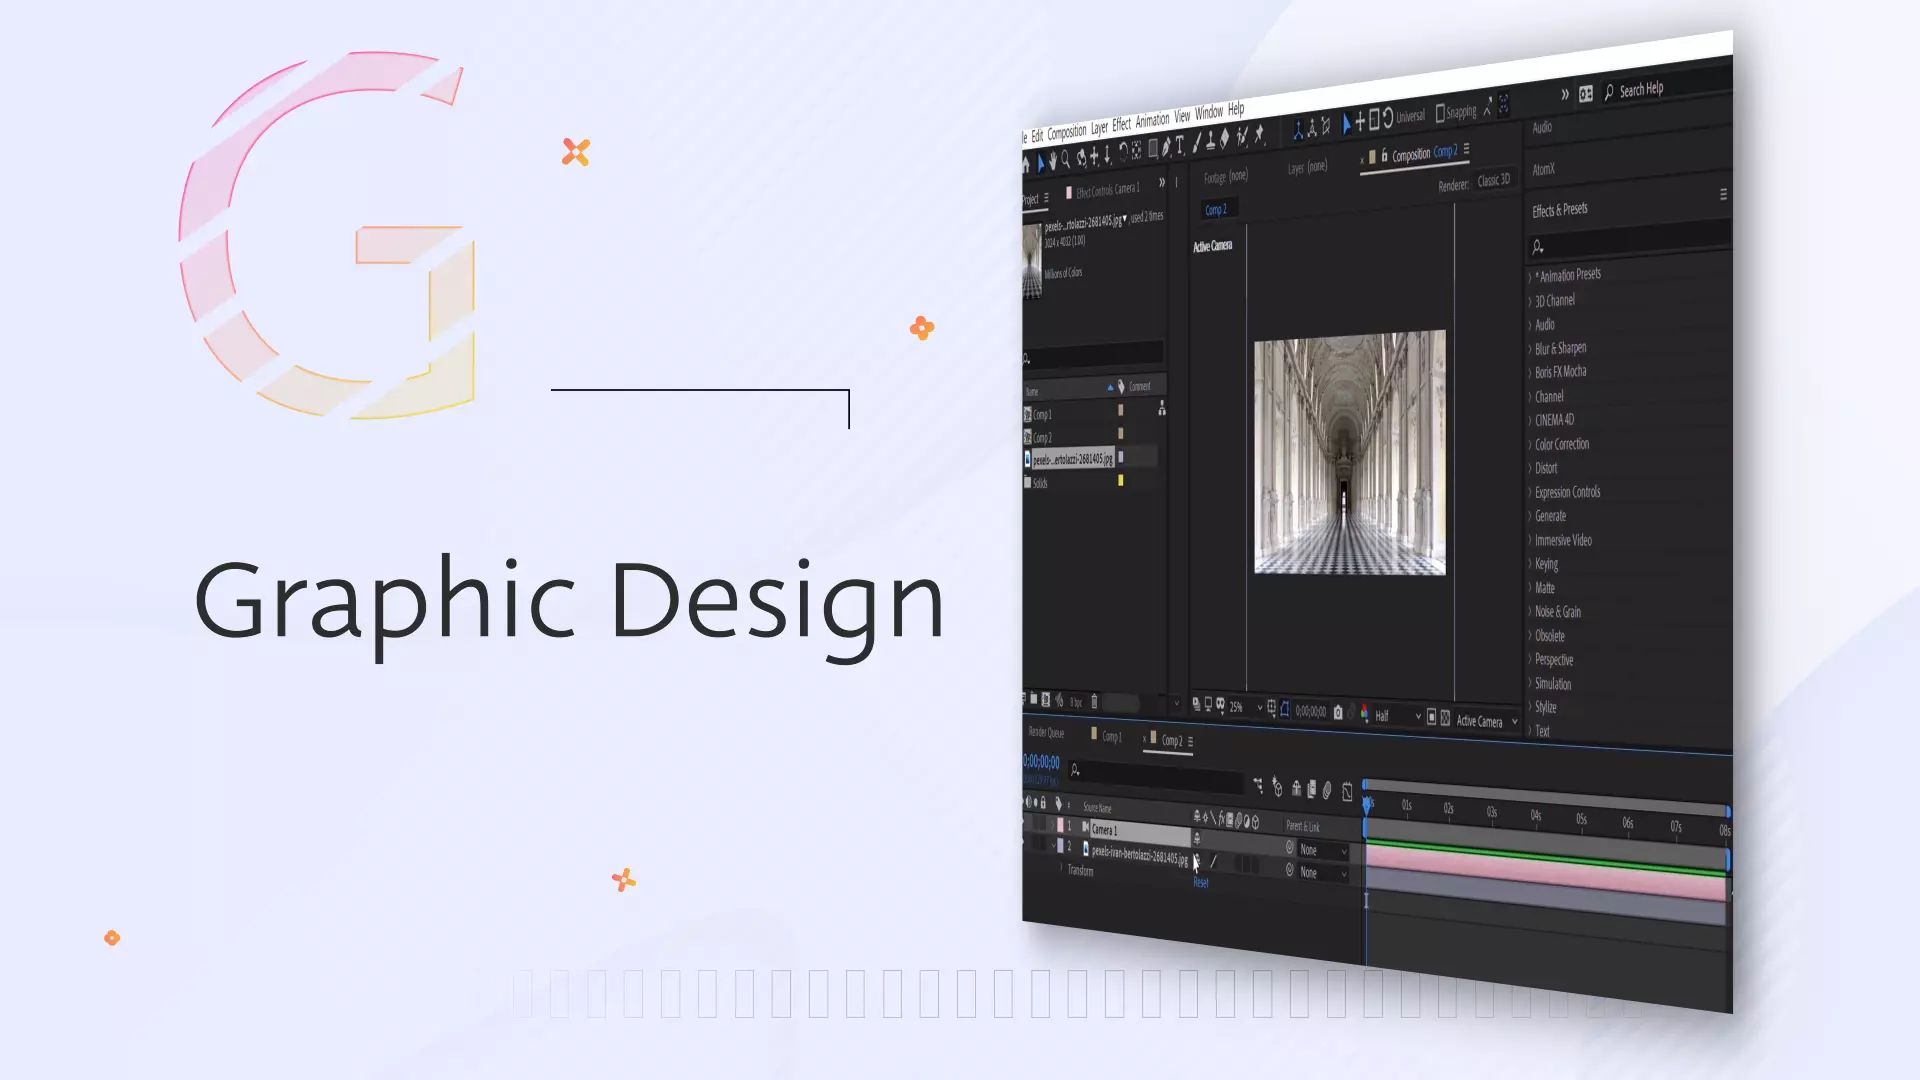
Task: Open the 25% magnification dropdown
Action: (x=1246, y=707)
